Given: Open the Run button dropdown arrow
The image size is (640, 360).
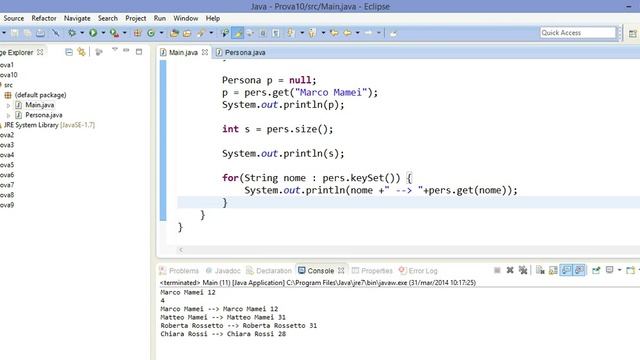Looking at the screenshot, I should [103, 33].
